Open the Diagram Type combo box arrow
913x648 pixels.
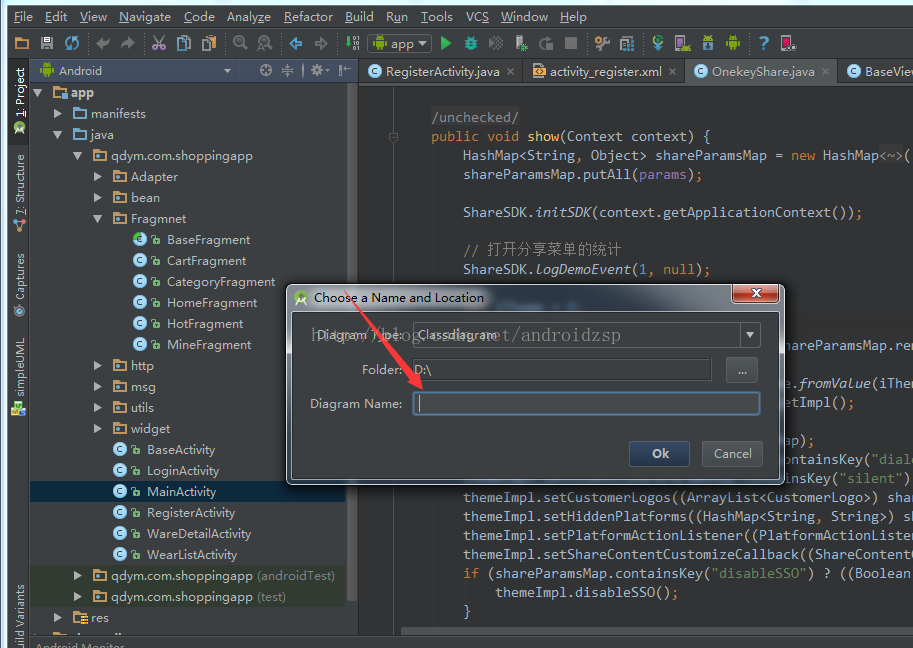[x=750, y=335]
